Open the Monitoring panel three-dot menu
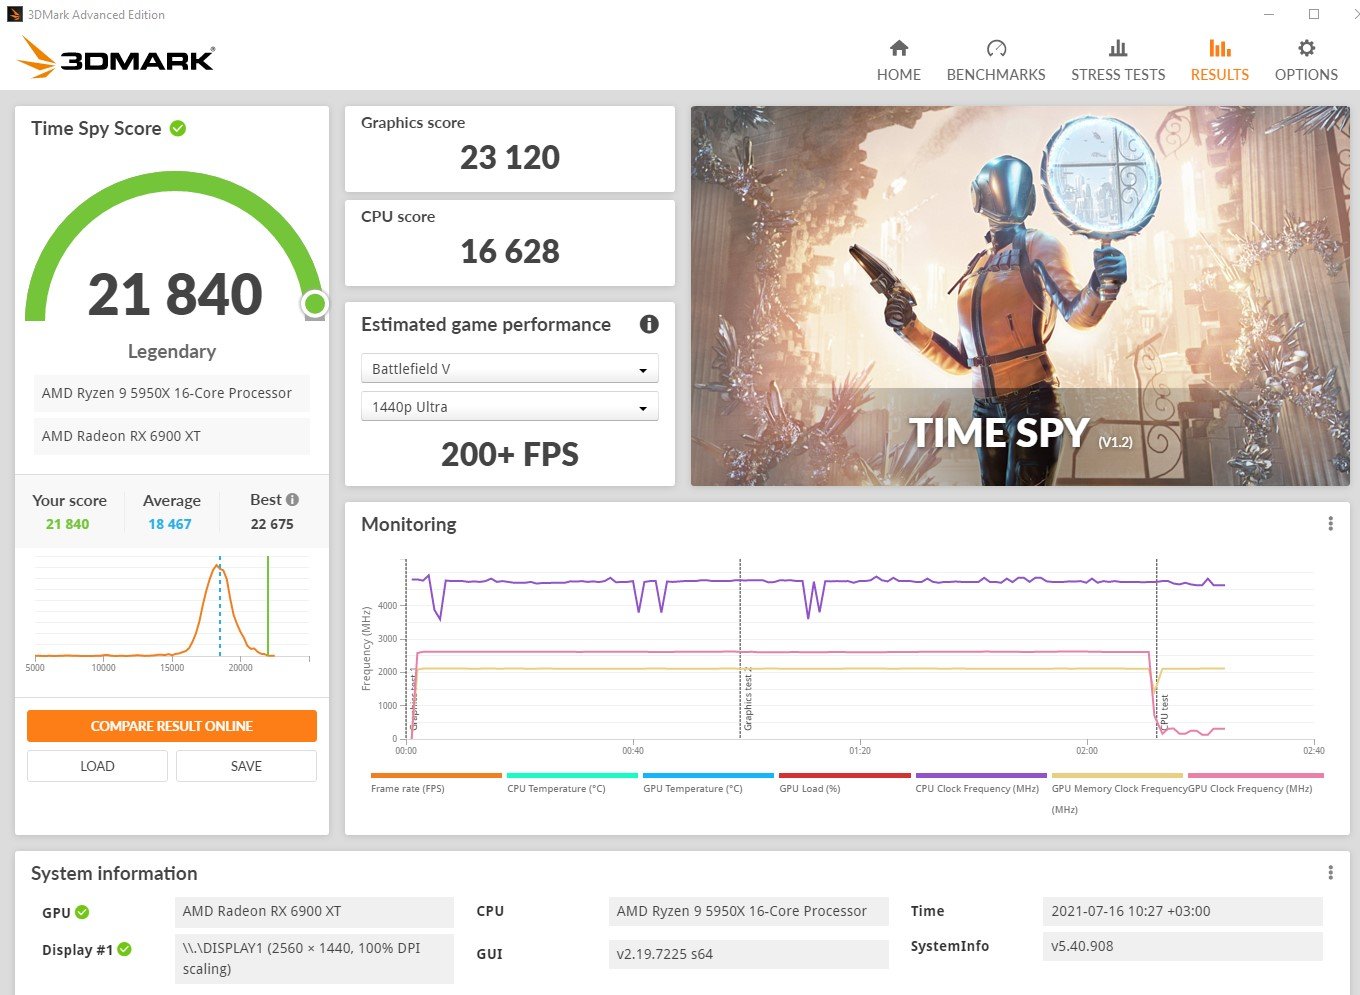Screen dimensions: 1360x995 [1330, 524]
